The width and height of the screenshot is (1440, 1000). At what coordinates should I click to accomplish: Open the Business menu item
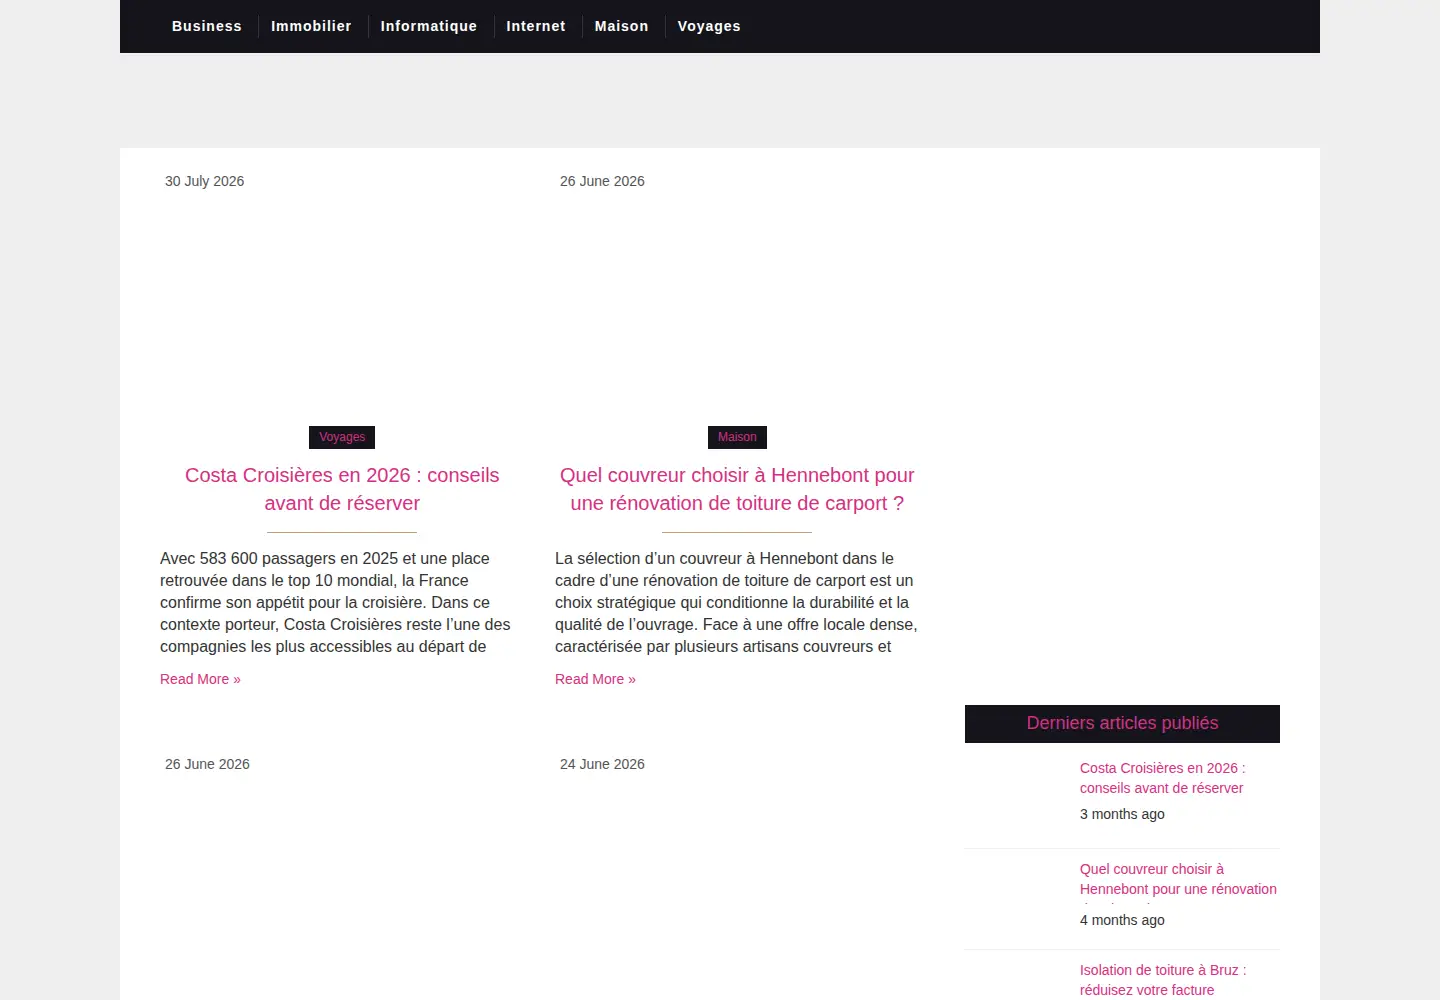tap(207, 26)
